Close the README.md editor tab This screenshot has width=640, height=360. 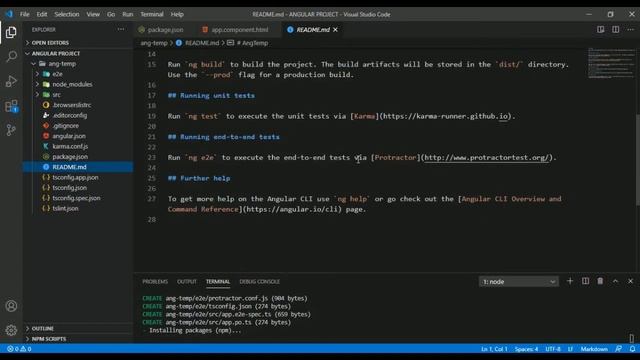click(336, 30)
